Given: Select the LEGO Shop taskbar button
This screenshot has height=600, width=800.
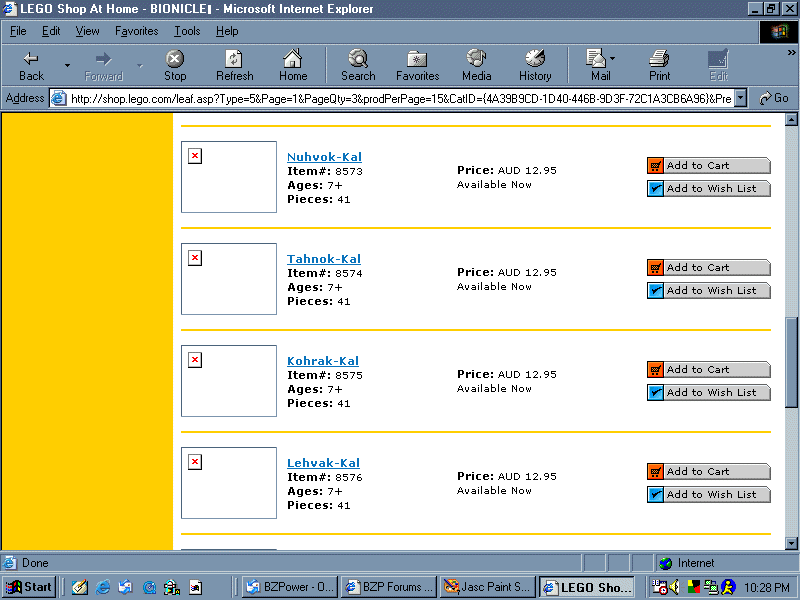Looking at the screenshot, I should [587, 587].
